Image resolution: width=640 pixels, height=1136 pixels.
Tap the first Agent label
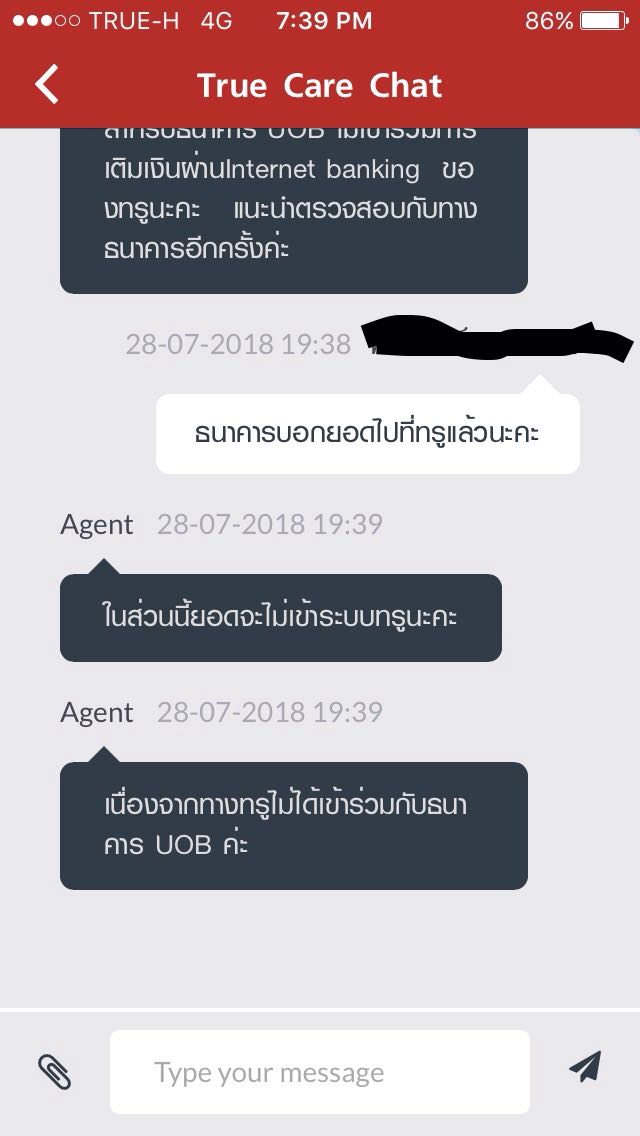pyautogui.click(x=96, y=525)
